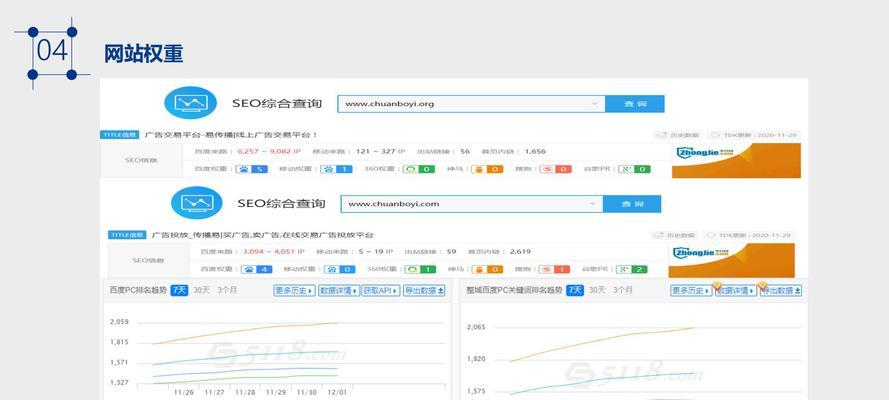Click 导出数据 in the 百度PC排名趋势 panel
This screenshot has width=889, height=400.
(424, 291)
